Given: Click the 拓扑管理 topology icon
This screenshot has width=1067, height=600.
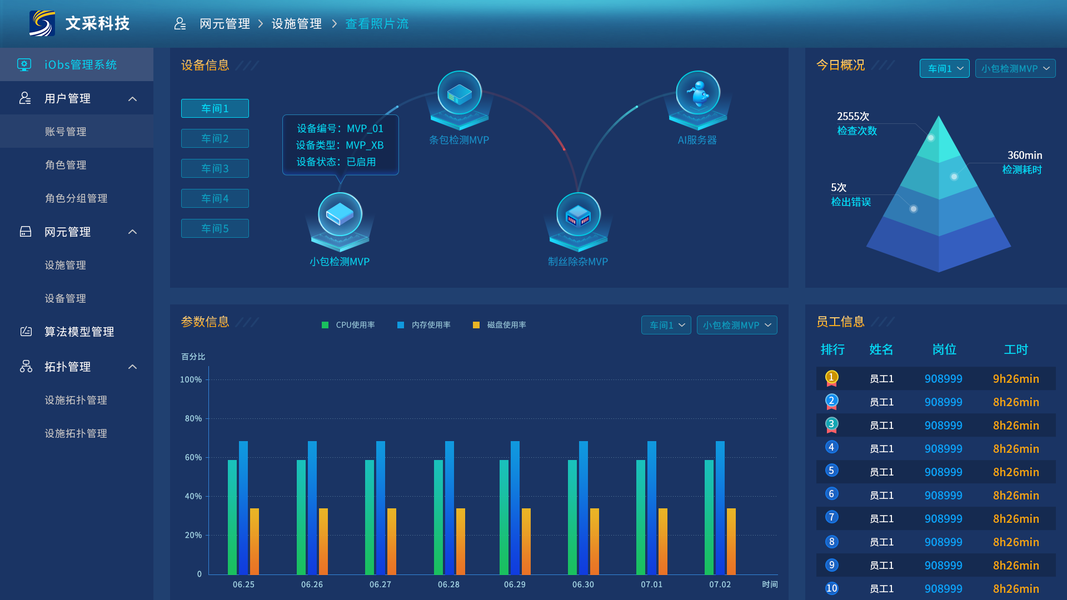Looking at the screenshot, I should click(26, 367).
